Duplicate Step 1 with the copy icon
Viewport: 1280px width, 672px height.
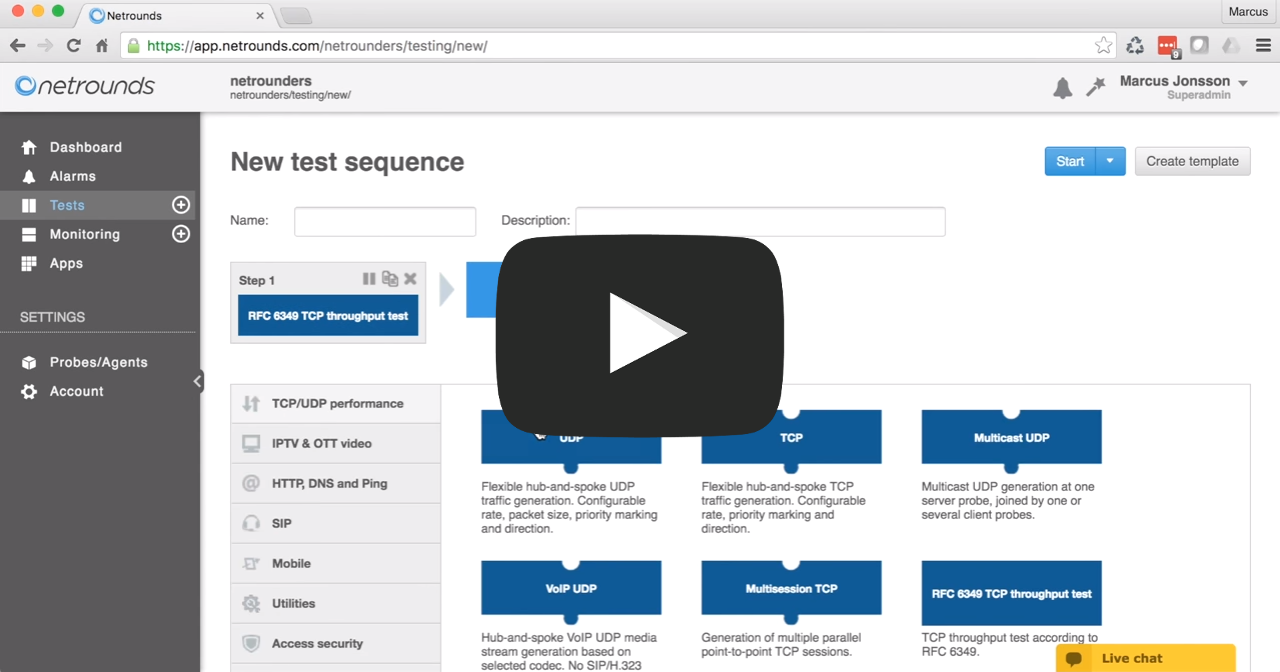[390, 279]
